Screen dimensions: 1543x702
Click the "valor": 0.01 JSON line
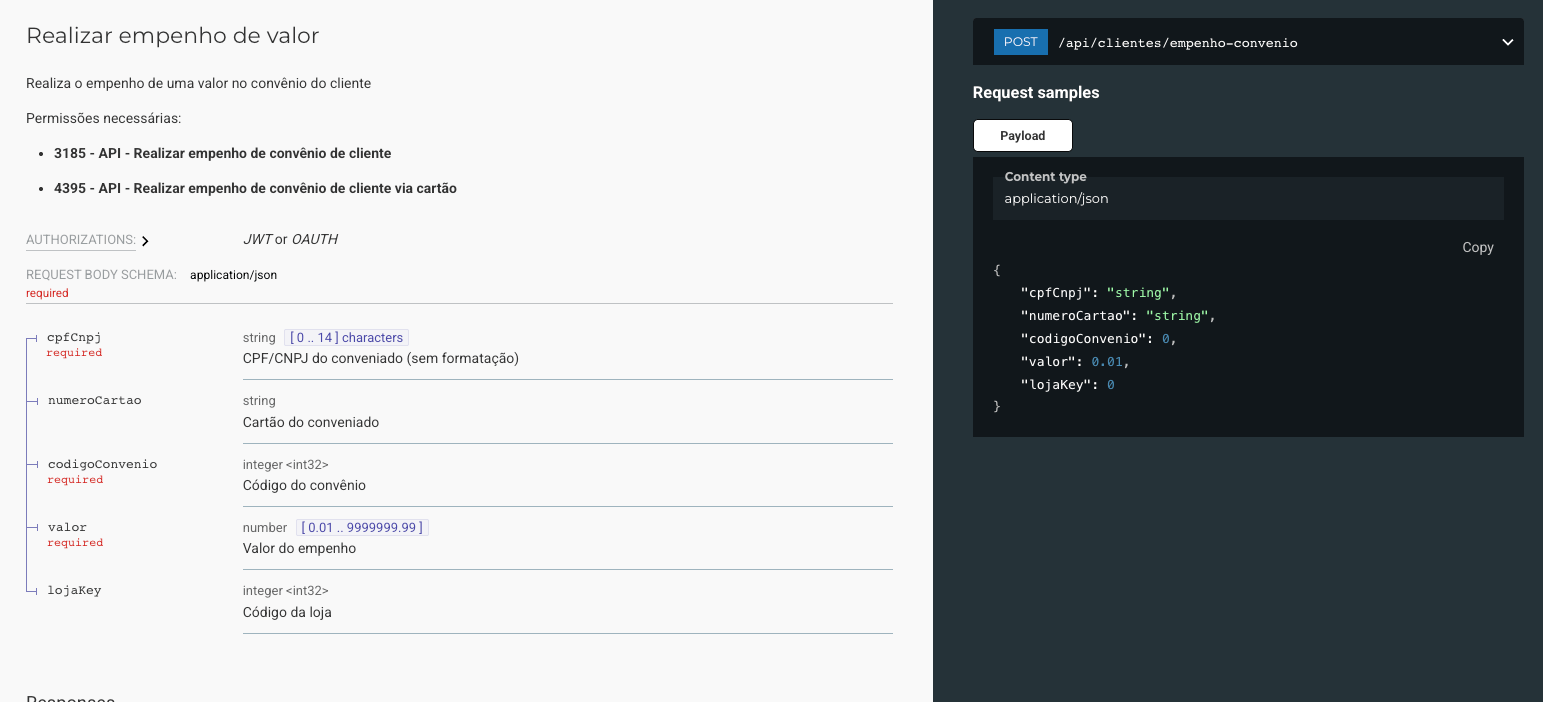(1074, 361)
